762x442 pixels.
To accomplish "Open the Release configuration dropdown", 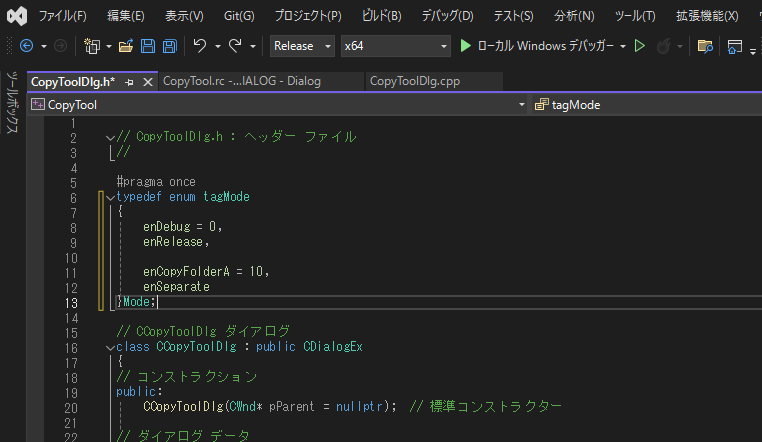I will [x=303, y=46].
